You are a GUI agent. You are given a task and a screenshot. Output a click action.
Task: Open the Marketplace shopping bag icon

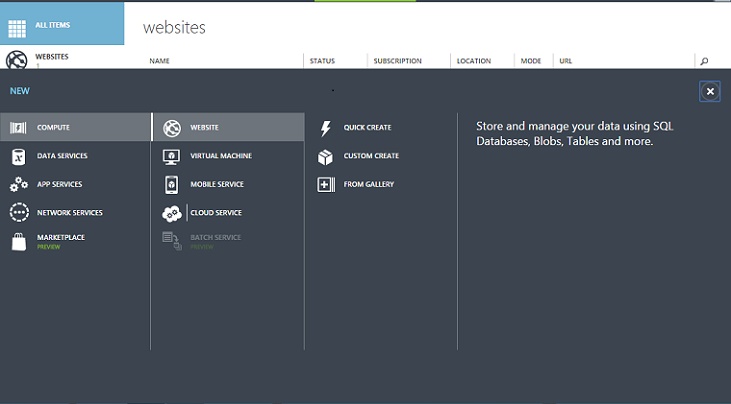click(x=18, y=241)
